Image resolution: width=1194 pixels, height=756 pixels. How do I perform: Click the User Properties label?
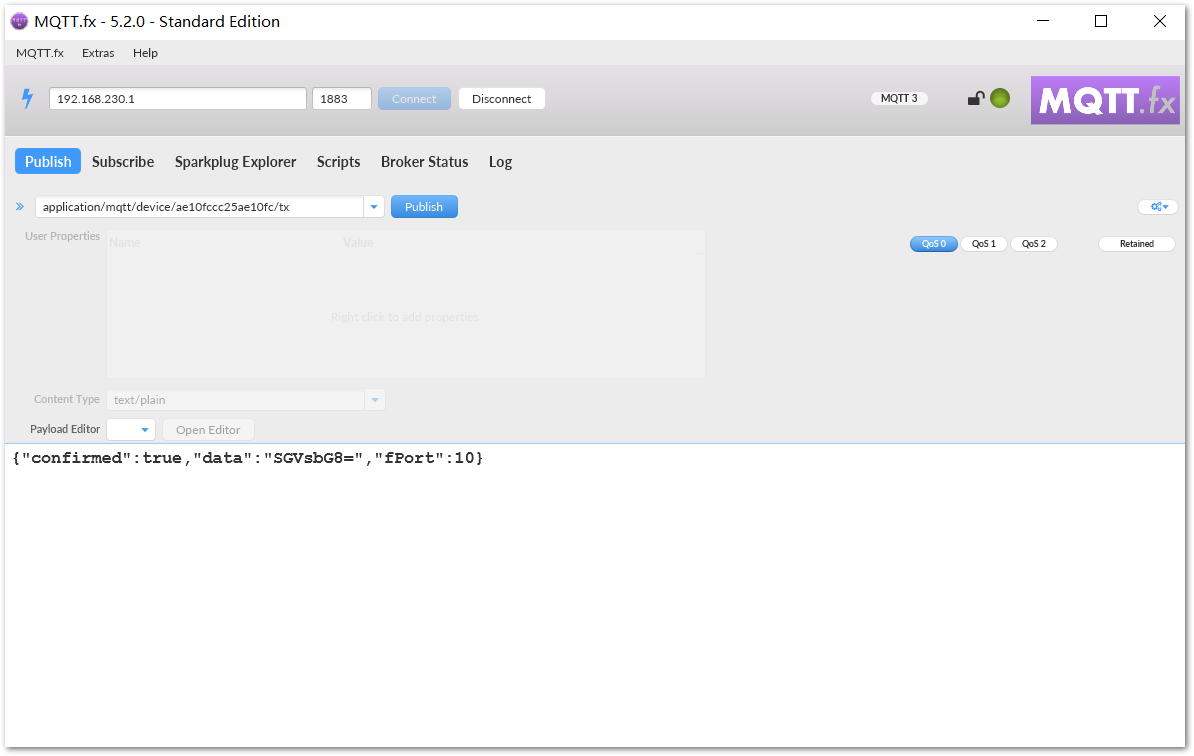tap(62, 236)
